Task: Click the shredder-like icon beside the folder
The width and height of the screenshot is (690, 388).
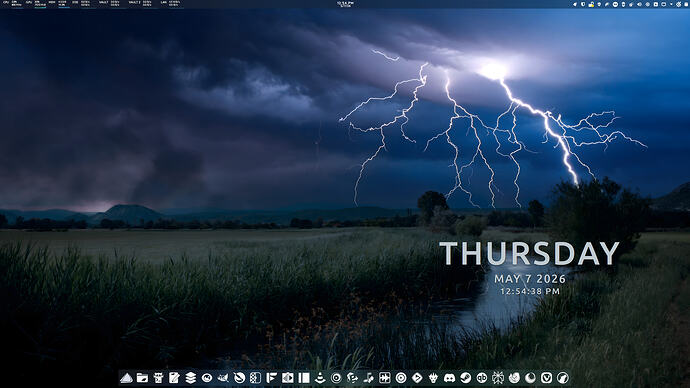Action: coord(158,378)
